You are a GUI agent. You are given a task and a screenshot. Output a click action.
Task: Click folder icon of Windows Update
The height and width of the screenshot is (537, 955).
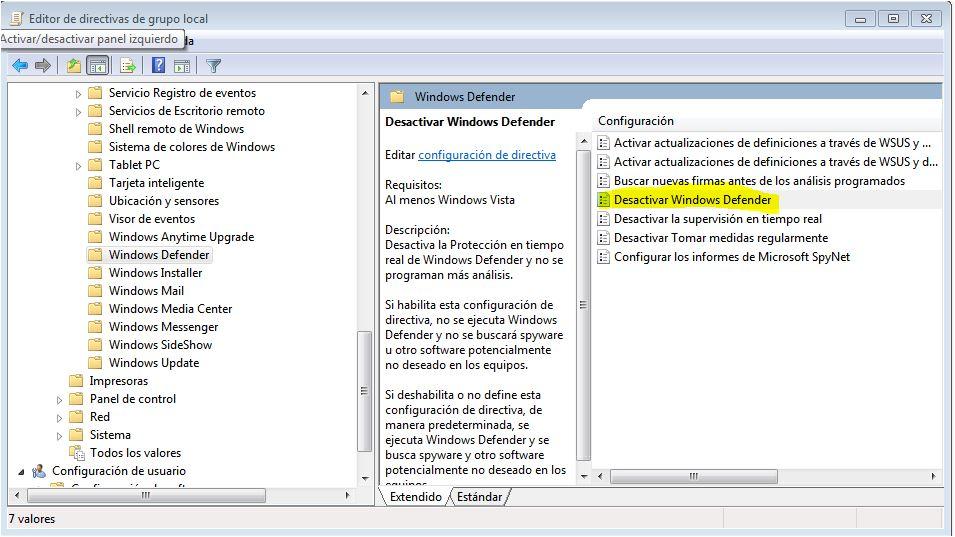pos(95,363)
